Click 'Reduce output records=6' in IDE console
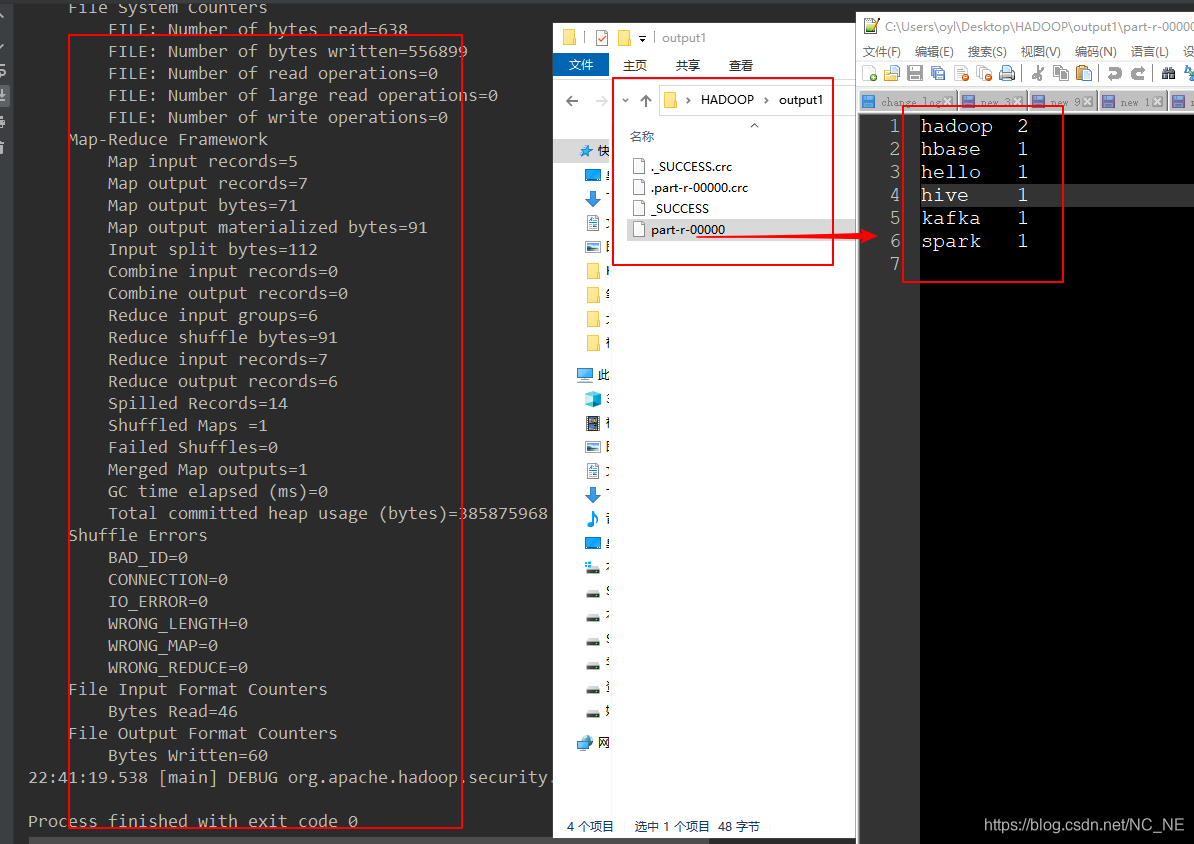1194x844 pixels. (222, 382)
